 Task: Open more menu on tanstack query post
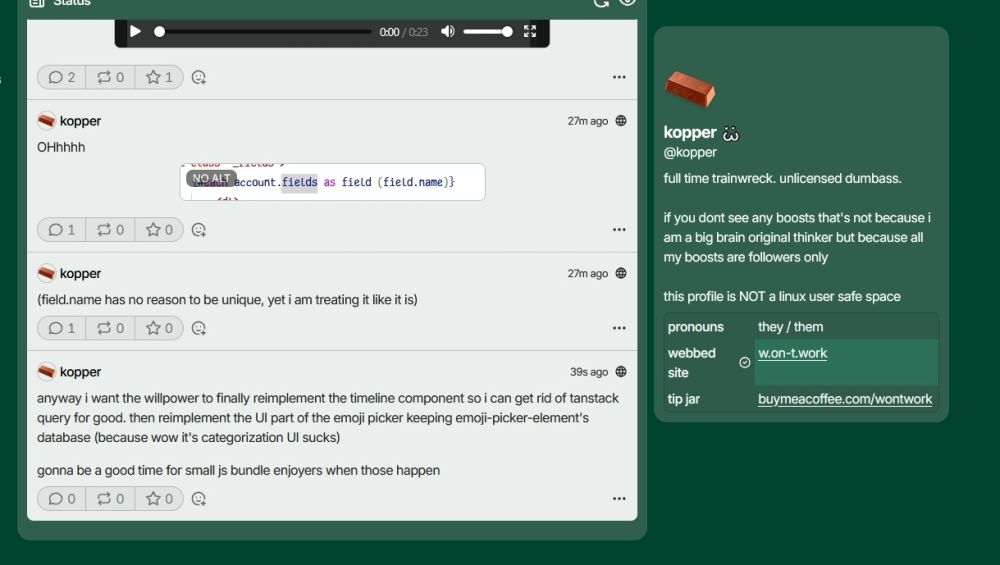(619, 499)
